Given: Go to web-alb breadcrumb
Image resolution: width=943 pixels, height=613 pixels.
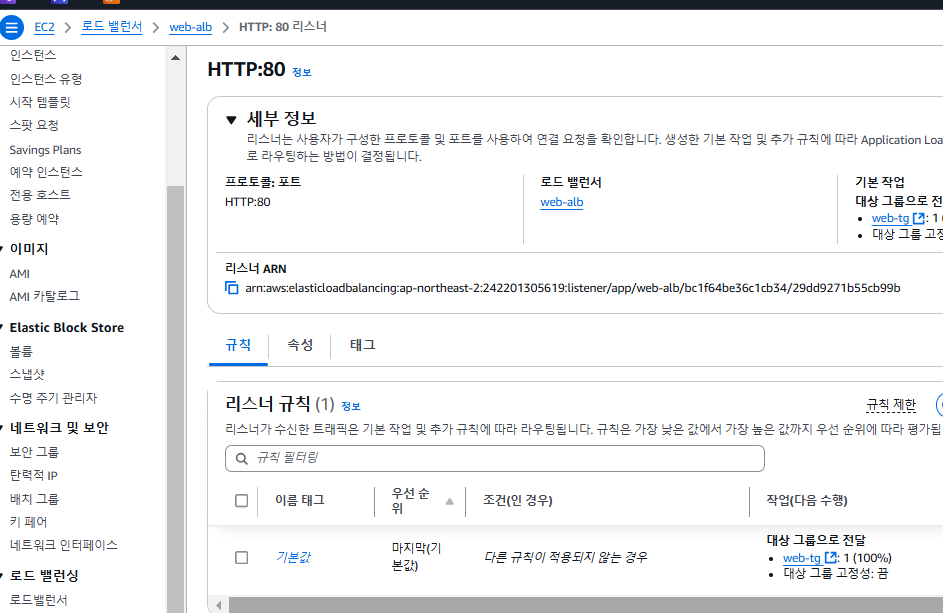Looking at the screenshot, I should (x=191, y=27).
